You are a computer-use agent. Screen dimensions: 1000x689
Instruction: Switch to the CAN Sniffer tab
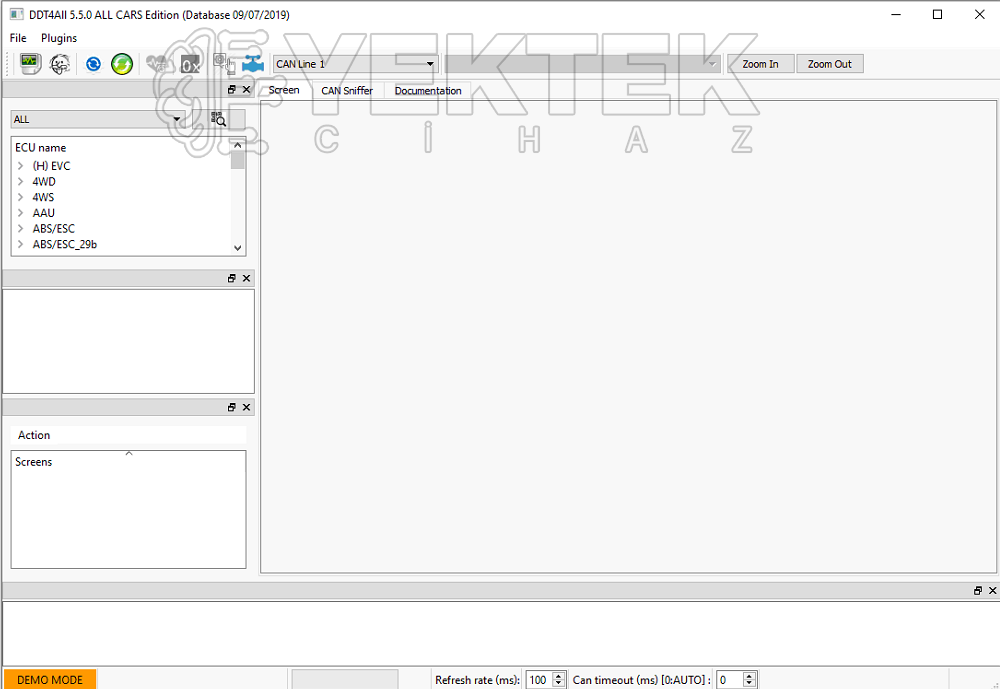[347, 91]
